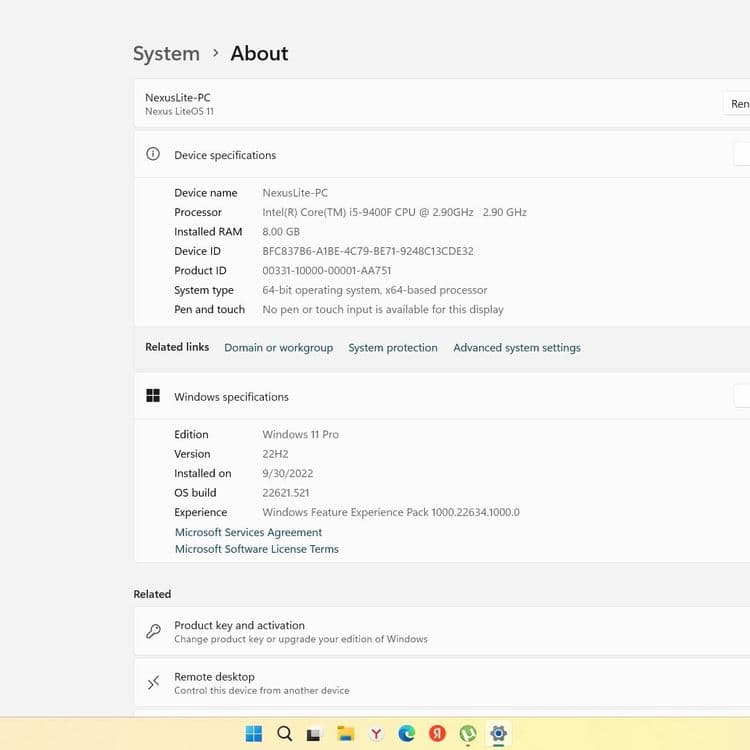
Task: Click the Windows specifications logo icon
Action: click(x=153, y=396)
